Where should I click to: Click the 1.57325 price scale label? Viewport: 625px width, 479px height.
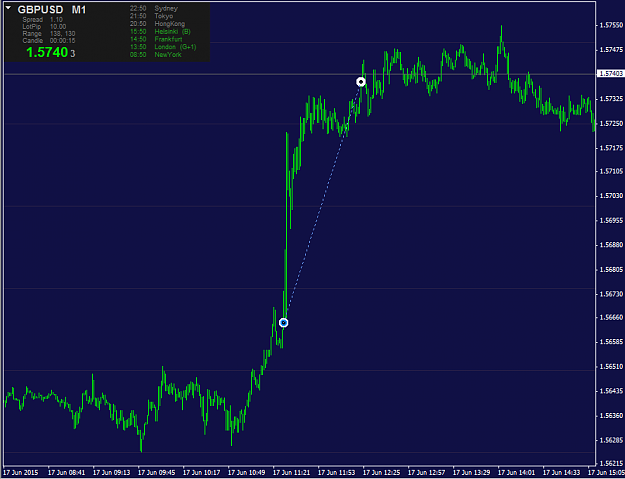(x=611, y=98)
